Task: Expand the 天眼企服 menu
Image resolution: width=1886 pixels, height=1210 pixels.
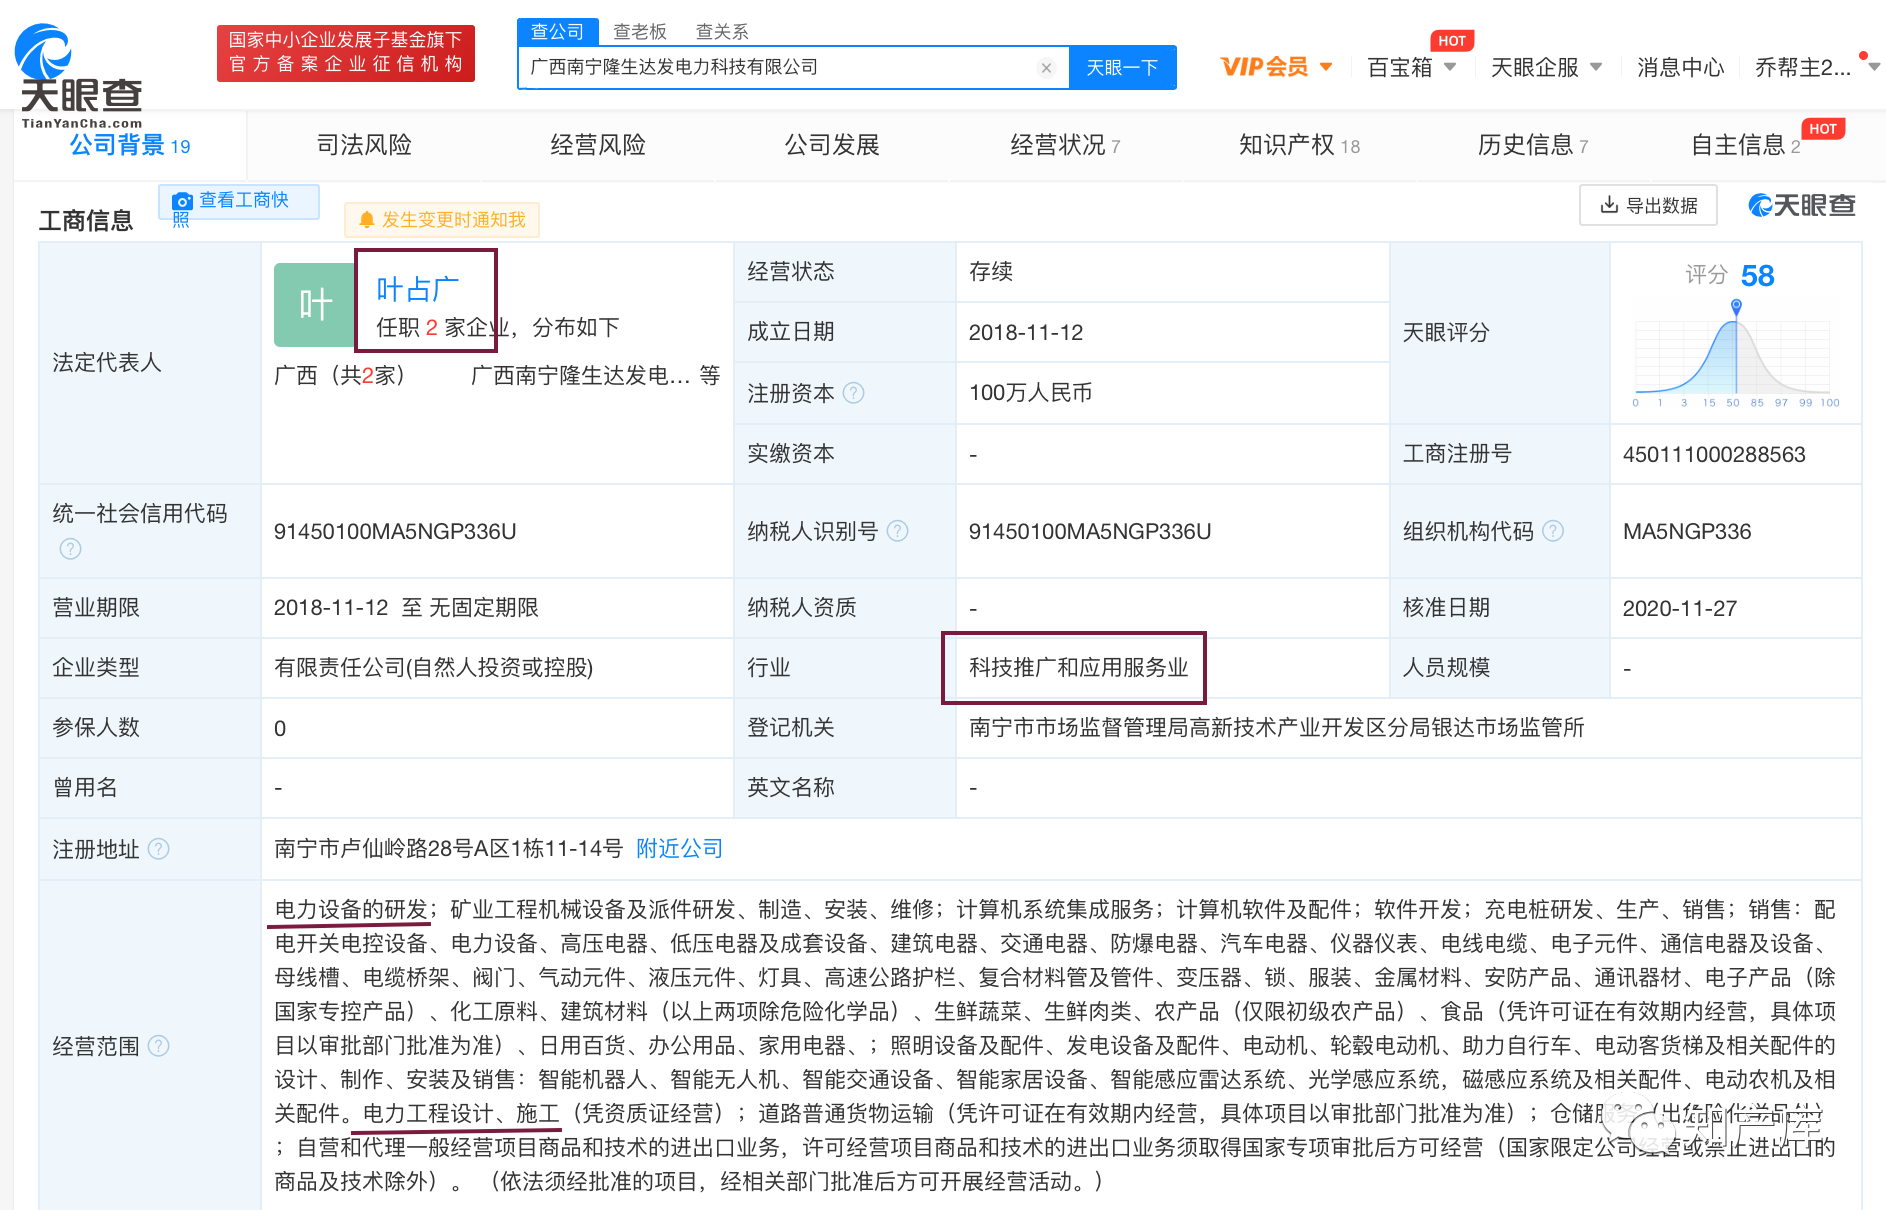Action: [x=1546, y=67]
